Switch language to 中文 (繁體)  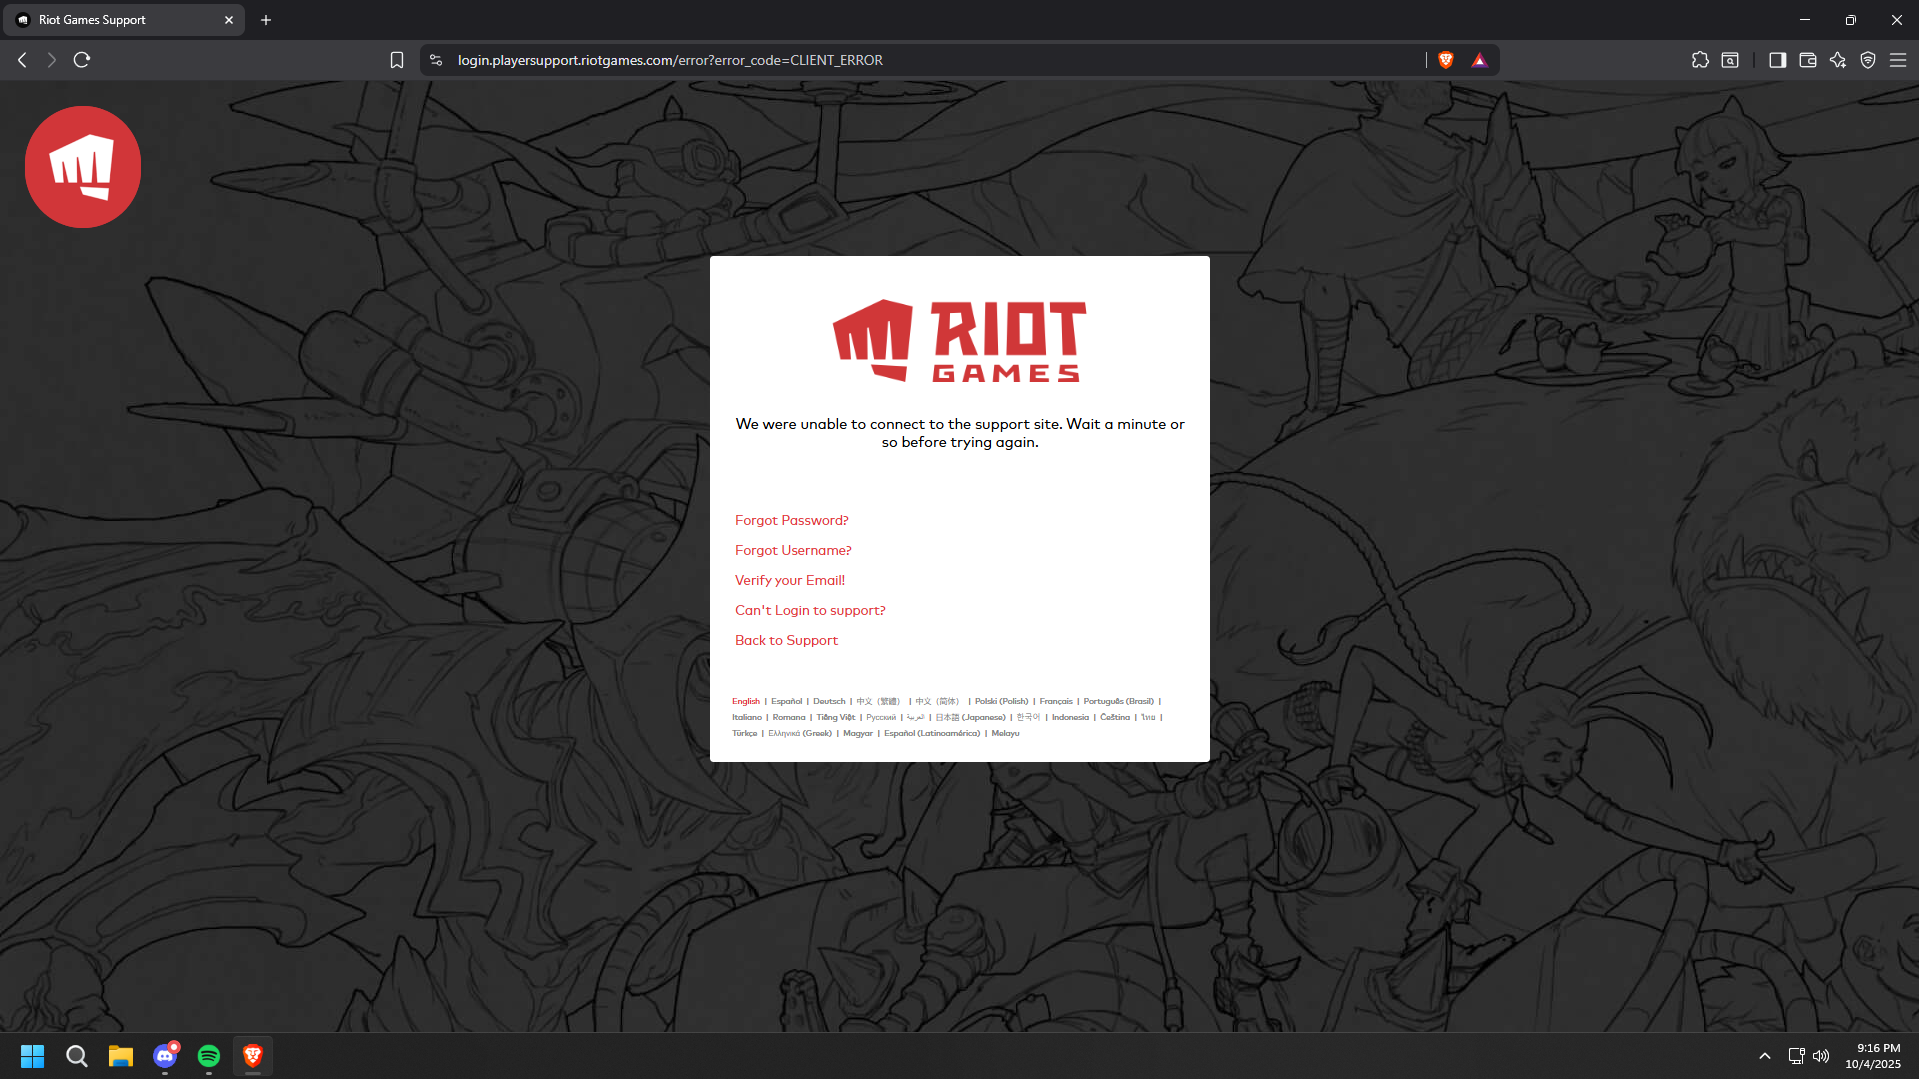[879, 701]
